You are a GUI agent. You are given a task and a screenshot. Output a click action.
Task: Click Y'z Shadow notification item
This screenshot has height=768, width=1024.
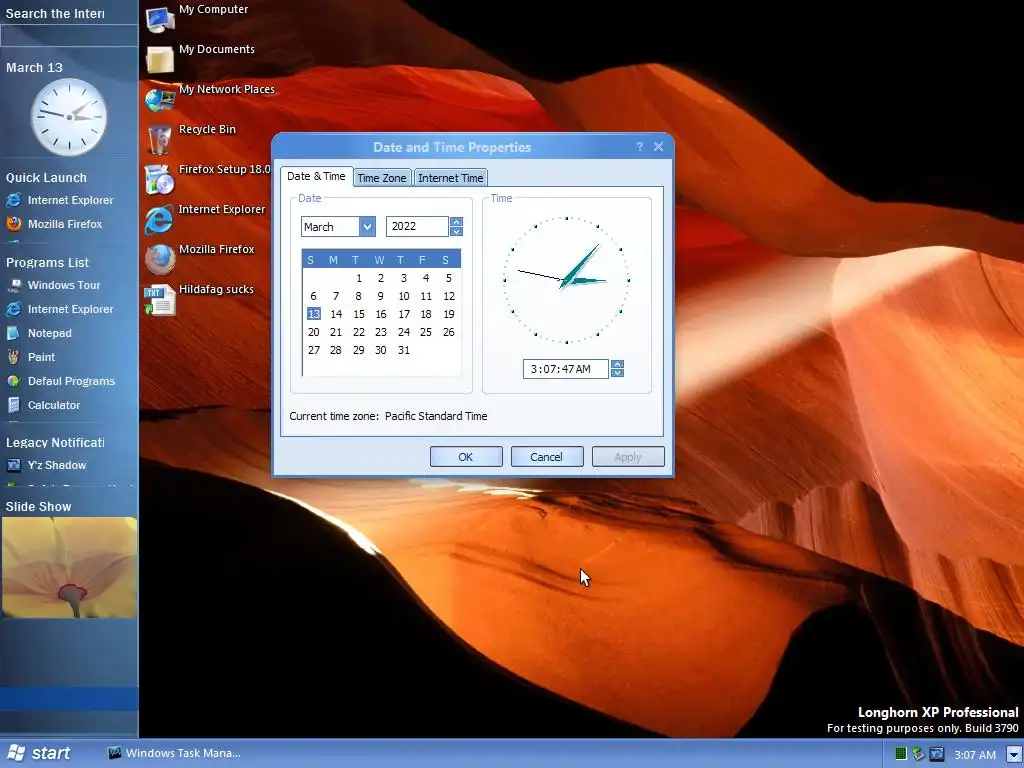tap(46, 465)
